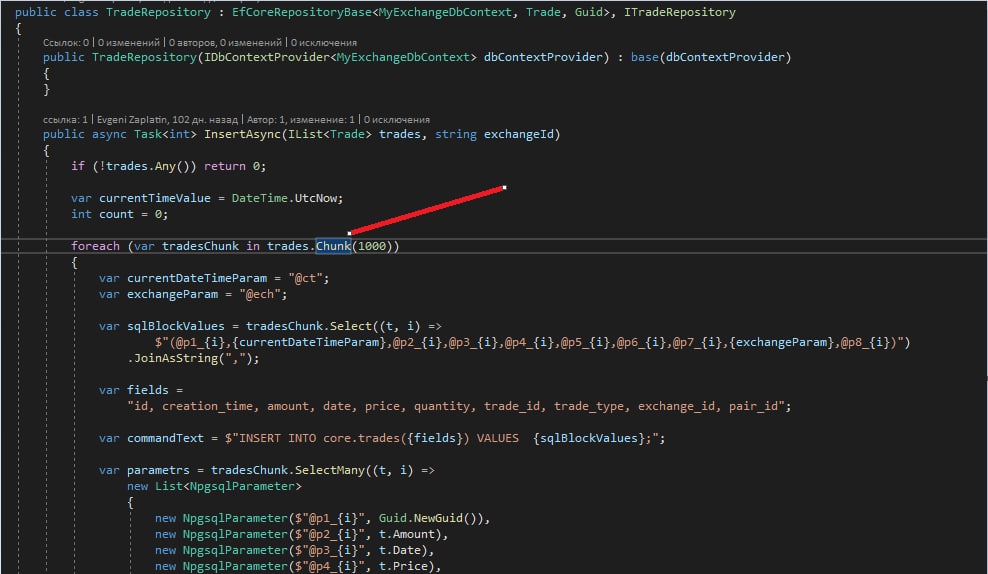The height and width of the screenshot is (574, 988).
Task: Open the 'Evgeni Zaplatin, 102 дн. назад' CodeLens
Action: pyautogui.click(x=167, y=119)
